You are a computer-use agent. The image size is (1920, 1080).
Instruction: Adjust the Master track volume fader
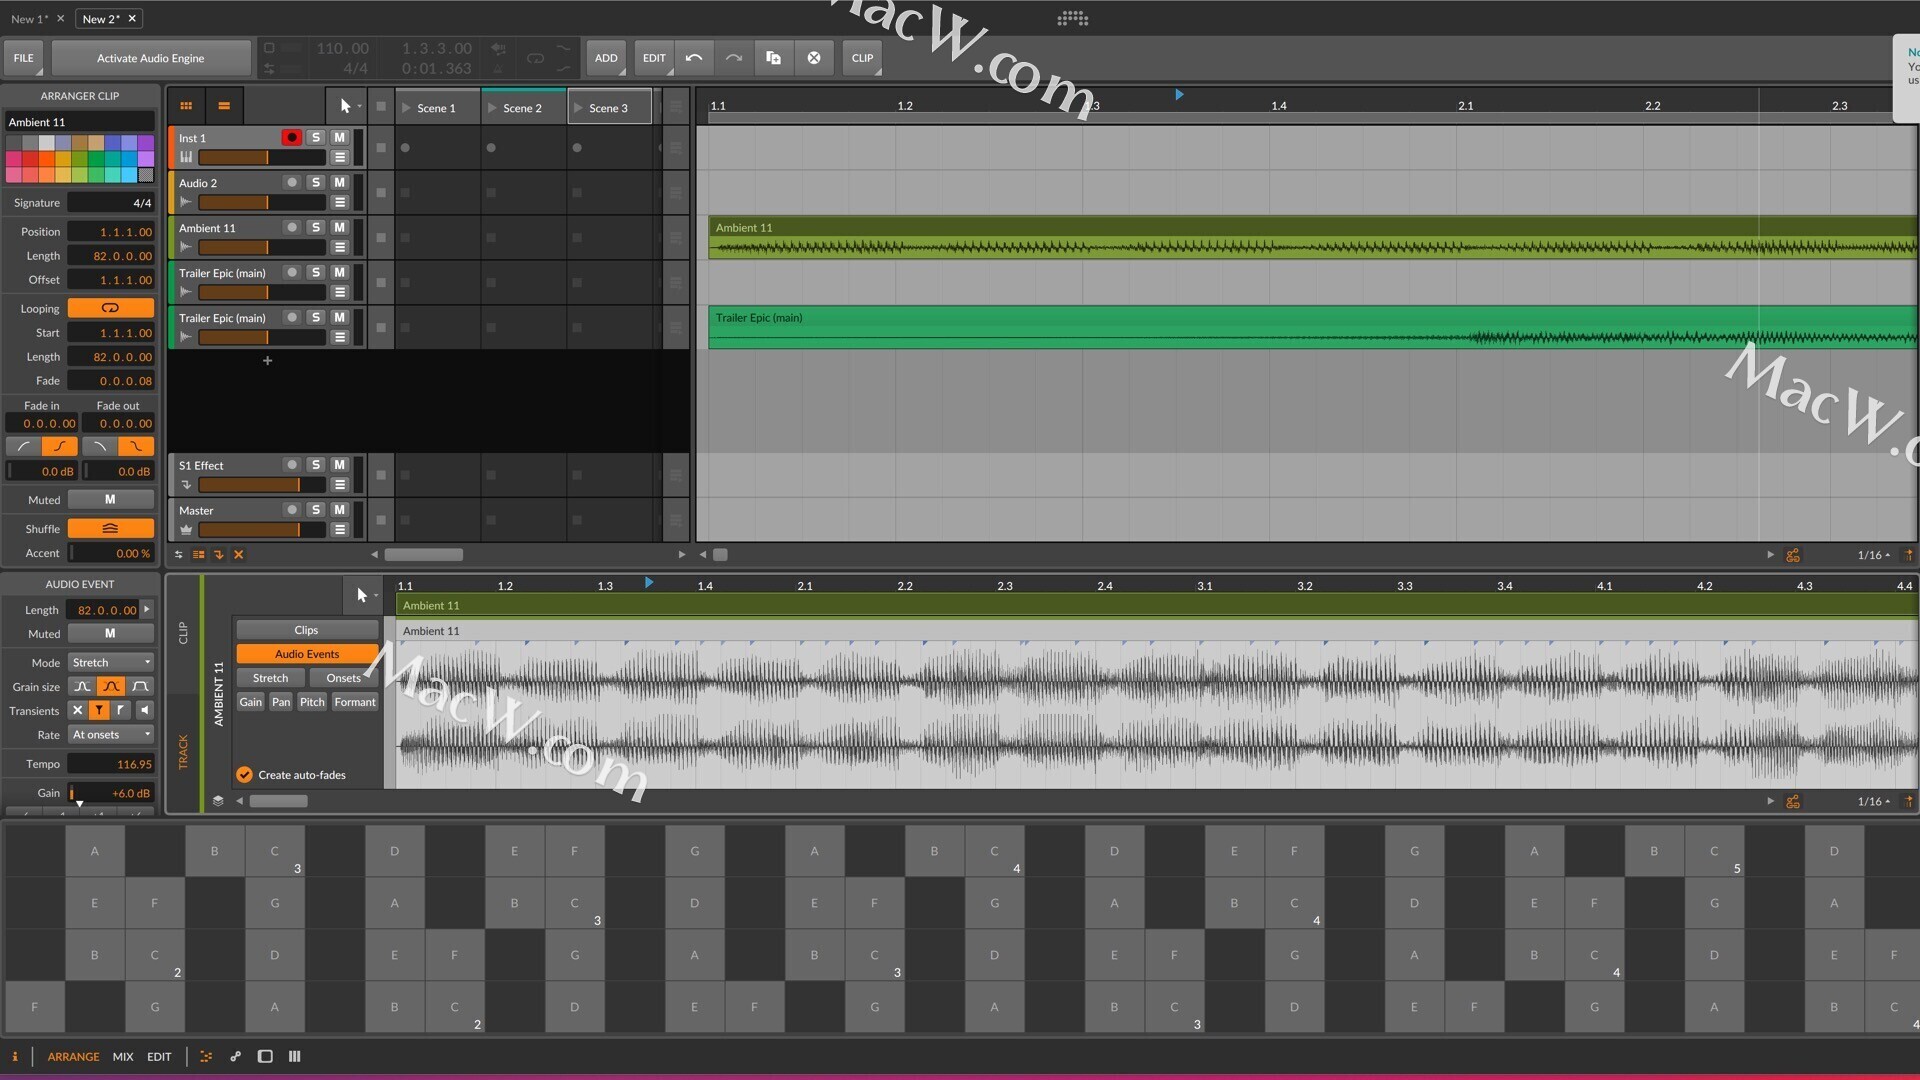tap(262, 529)
